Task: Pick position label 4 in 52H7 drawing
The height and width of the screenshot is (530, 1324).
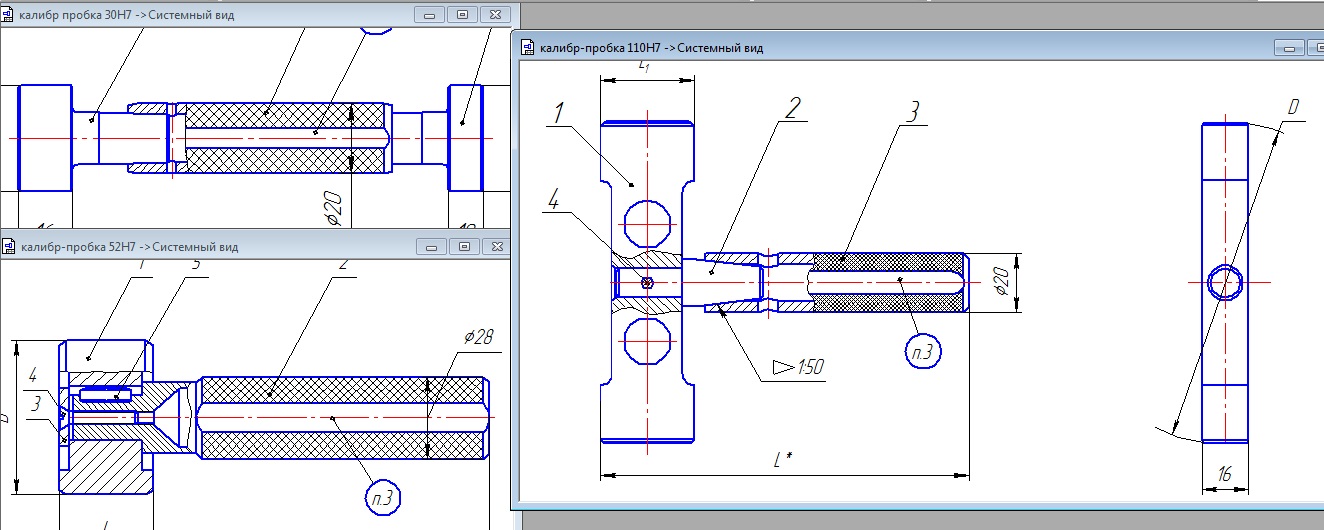Action: pos(33,375)
